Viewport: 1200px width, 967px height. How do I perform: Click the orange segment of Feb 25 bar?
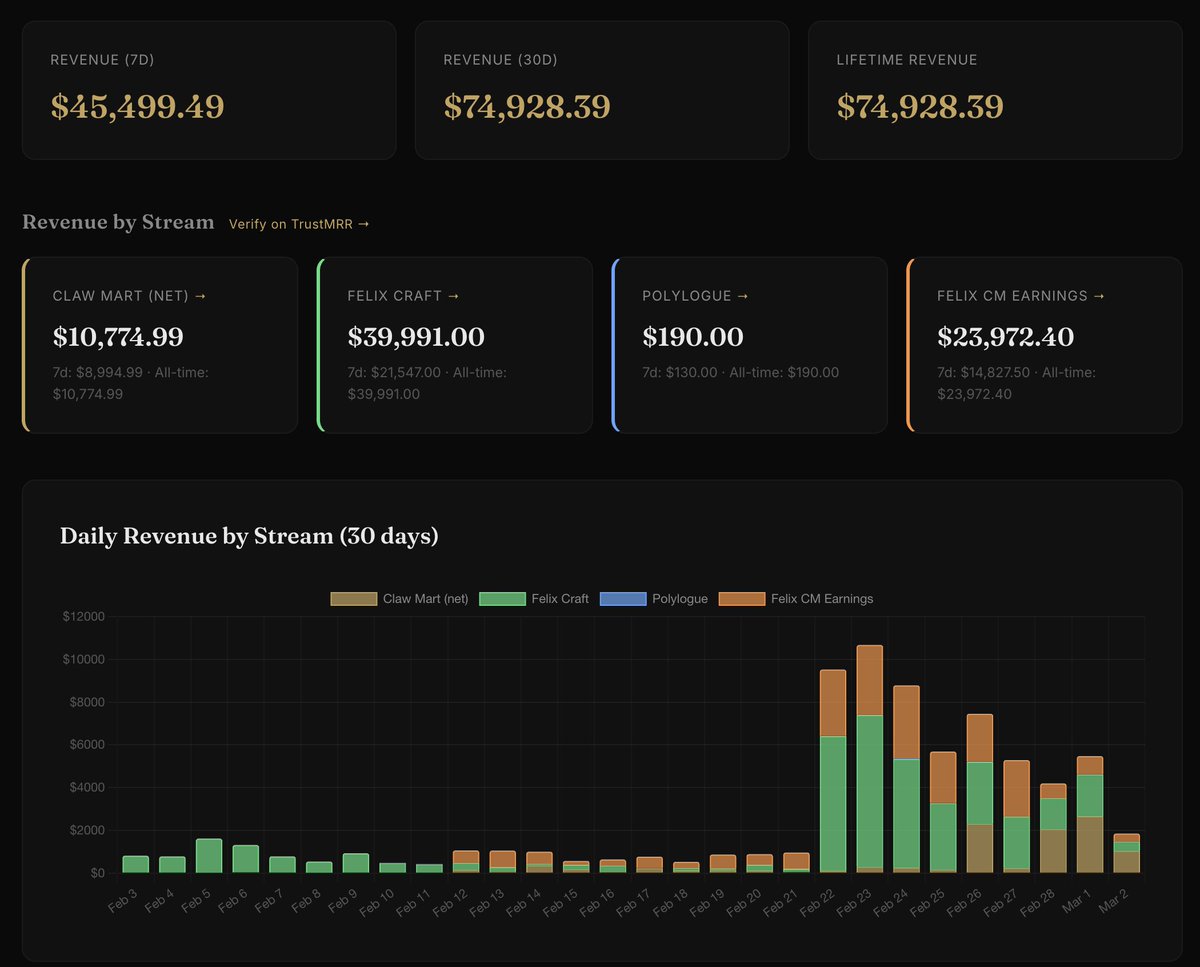click(943, 778)
